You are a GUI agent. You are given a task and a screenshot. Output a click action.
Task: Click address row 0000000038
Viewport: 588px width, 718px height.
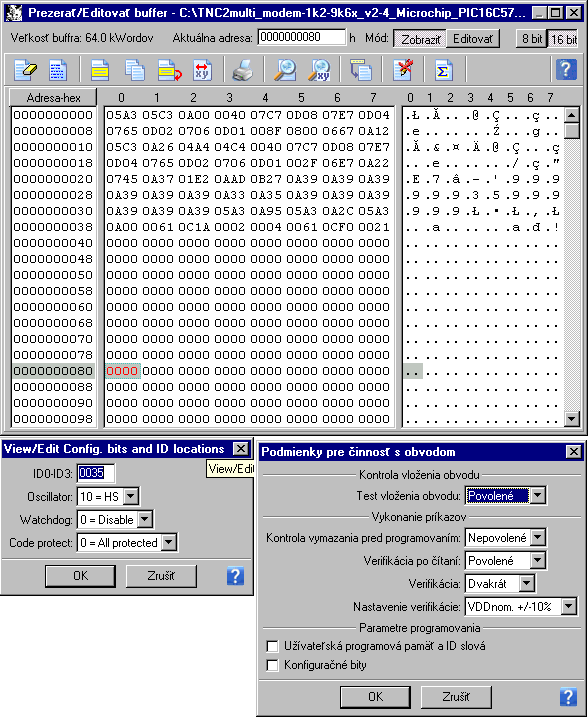pos(53,227)
